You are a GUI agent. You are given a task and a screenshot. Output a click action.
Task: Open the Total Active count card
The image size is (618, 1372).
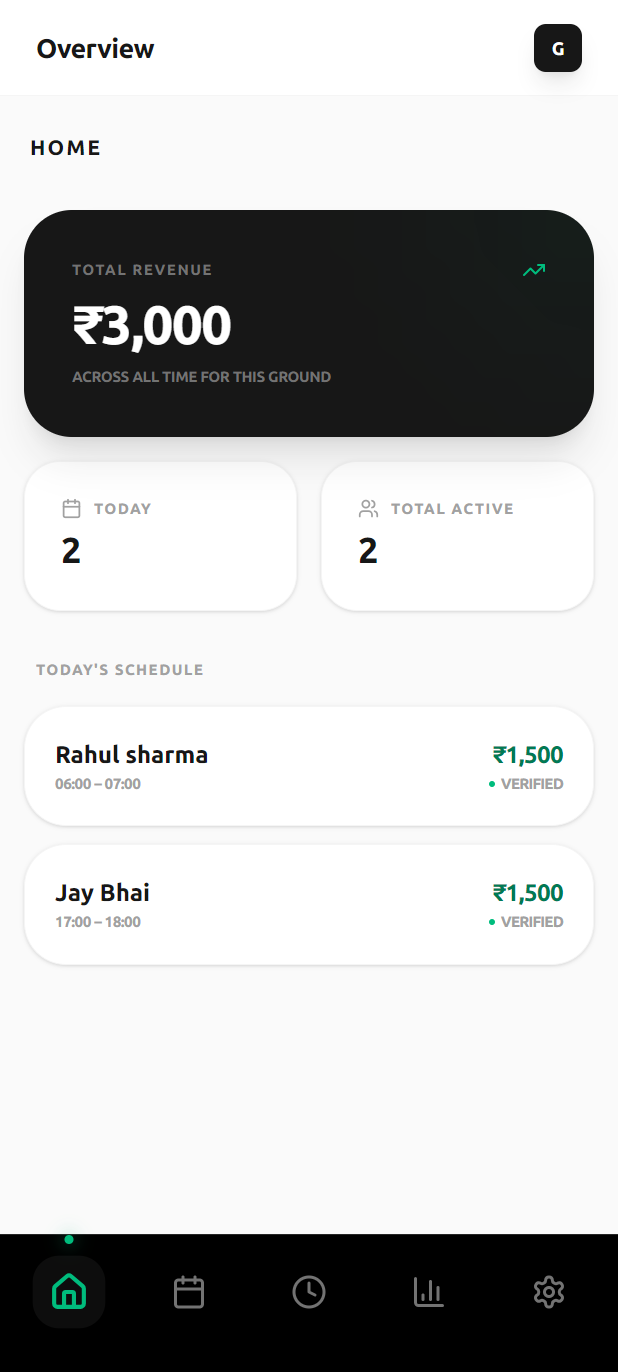point(457,536)
